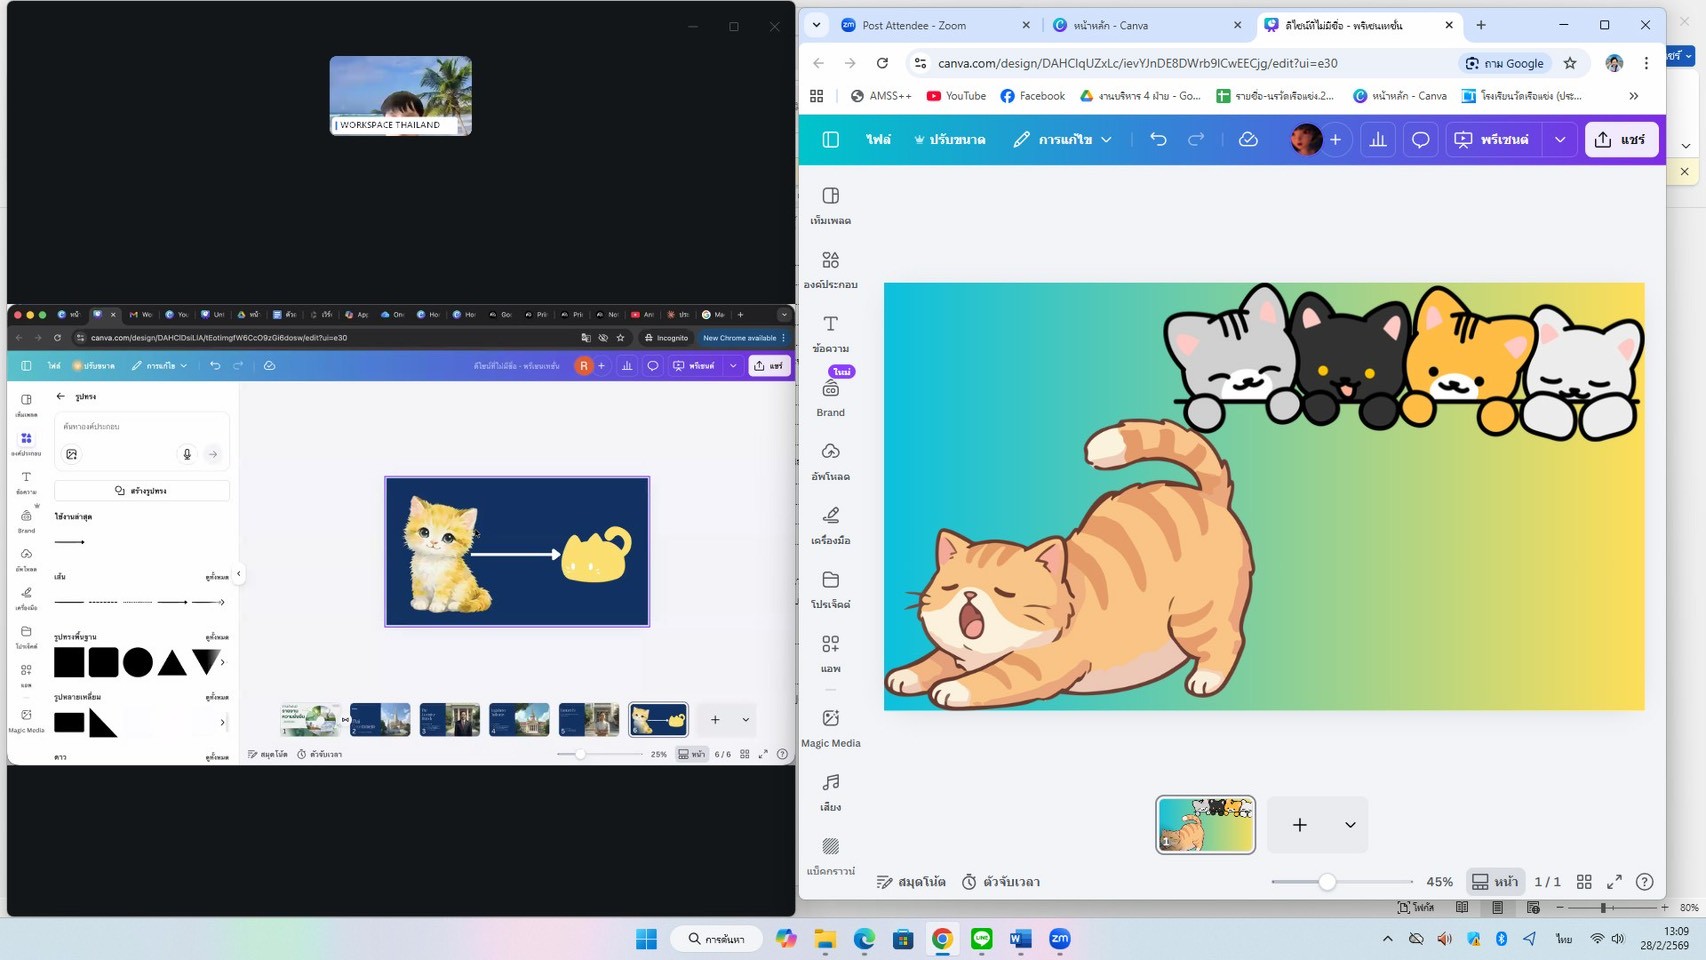This screenshot has width=1706, height=960.
Task: Open the comments speech bubble icon
Action: click(x=1420, y=140)
